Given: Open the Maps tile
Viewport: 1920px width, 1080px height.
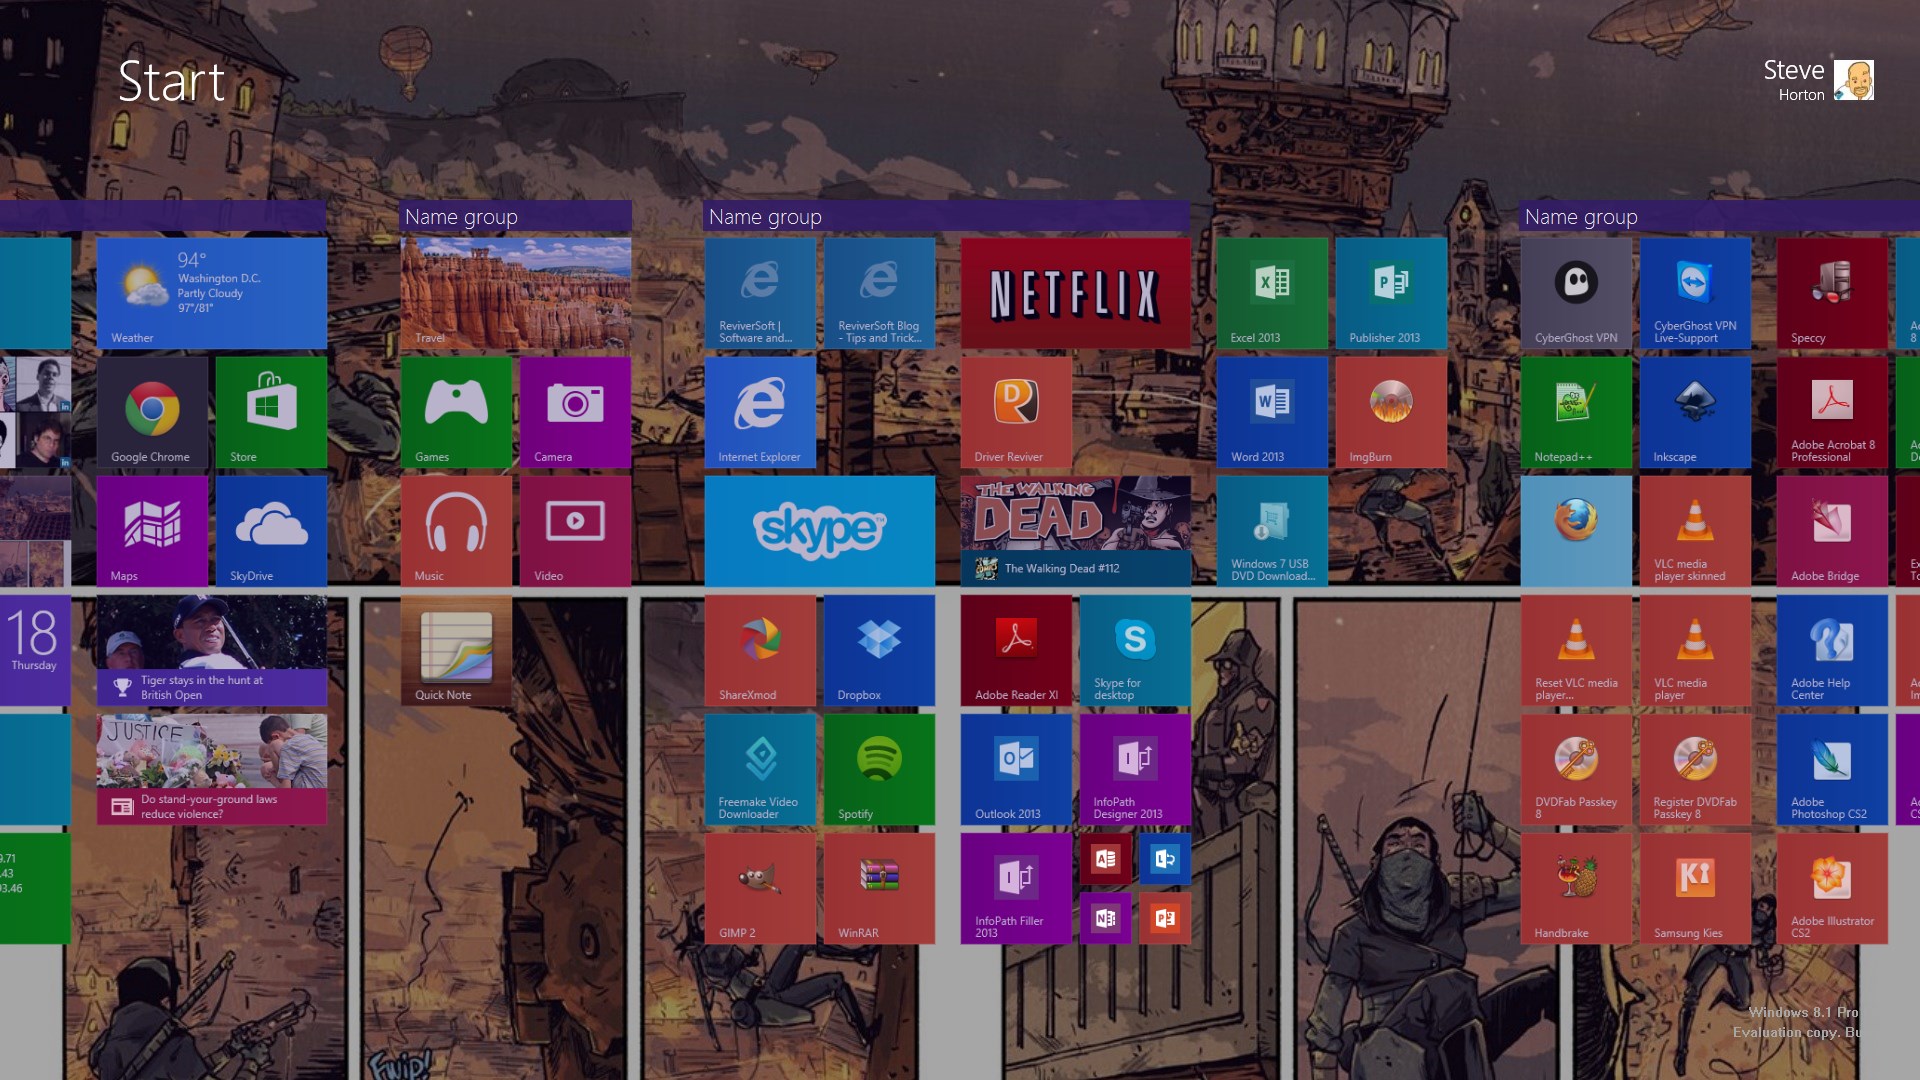Looking at the screenshot, I should [152, 531].
